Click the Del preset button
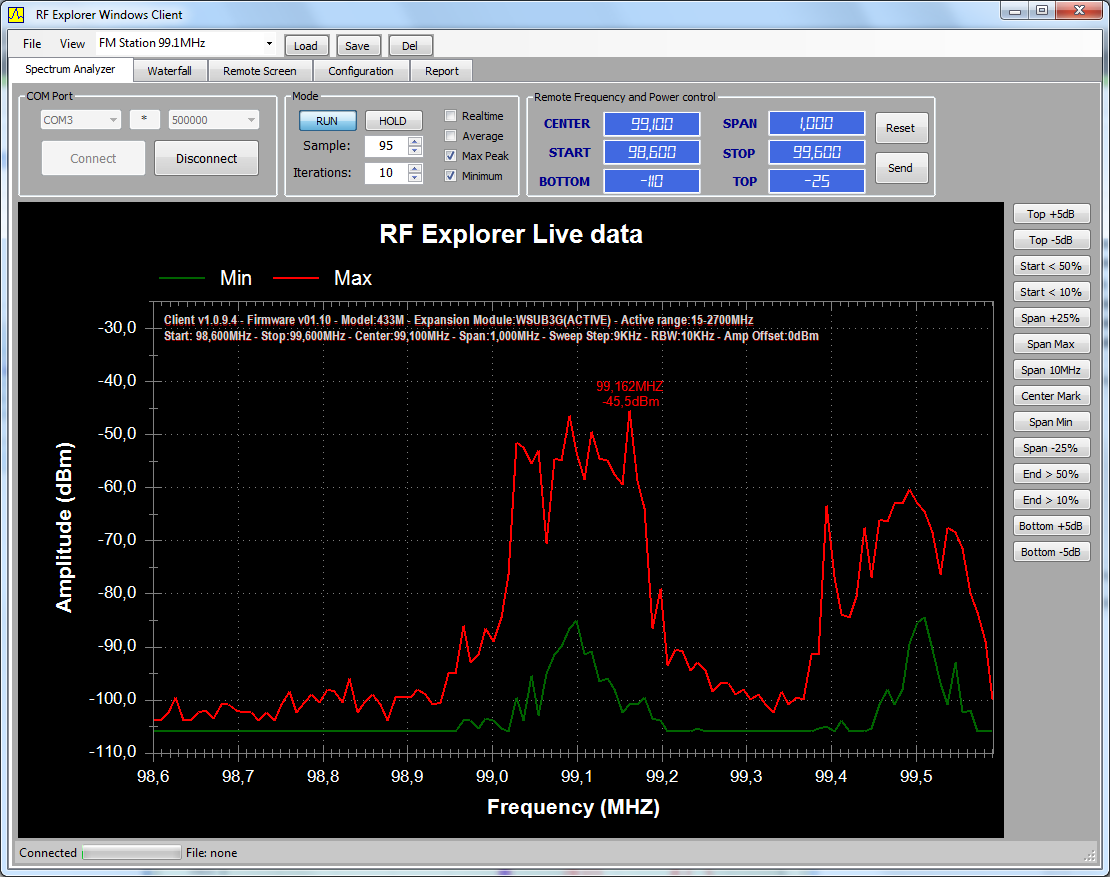 (410, 46)
